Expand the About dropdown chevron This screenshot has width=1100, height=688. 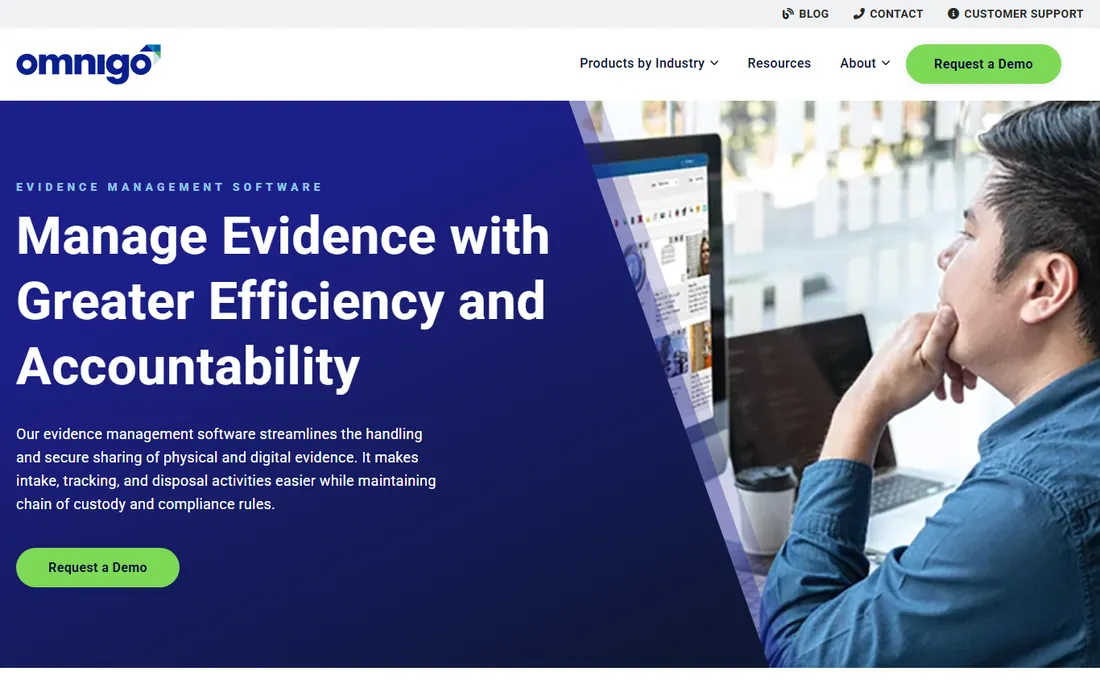tap(885, 63)
